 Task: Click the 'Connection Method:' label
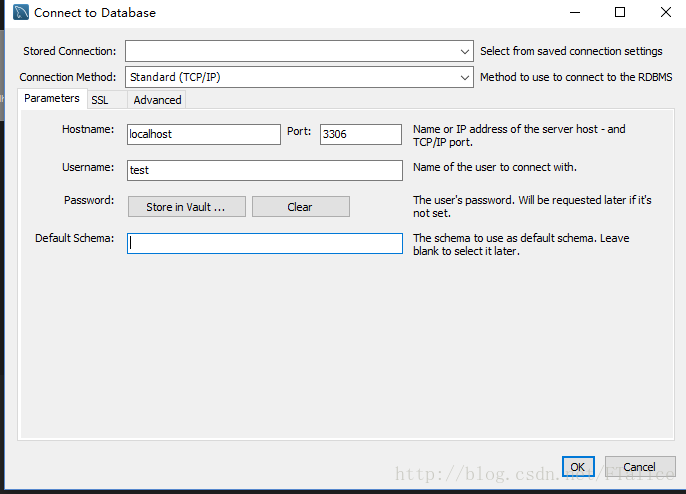68,77
